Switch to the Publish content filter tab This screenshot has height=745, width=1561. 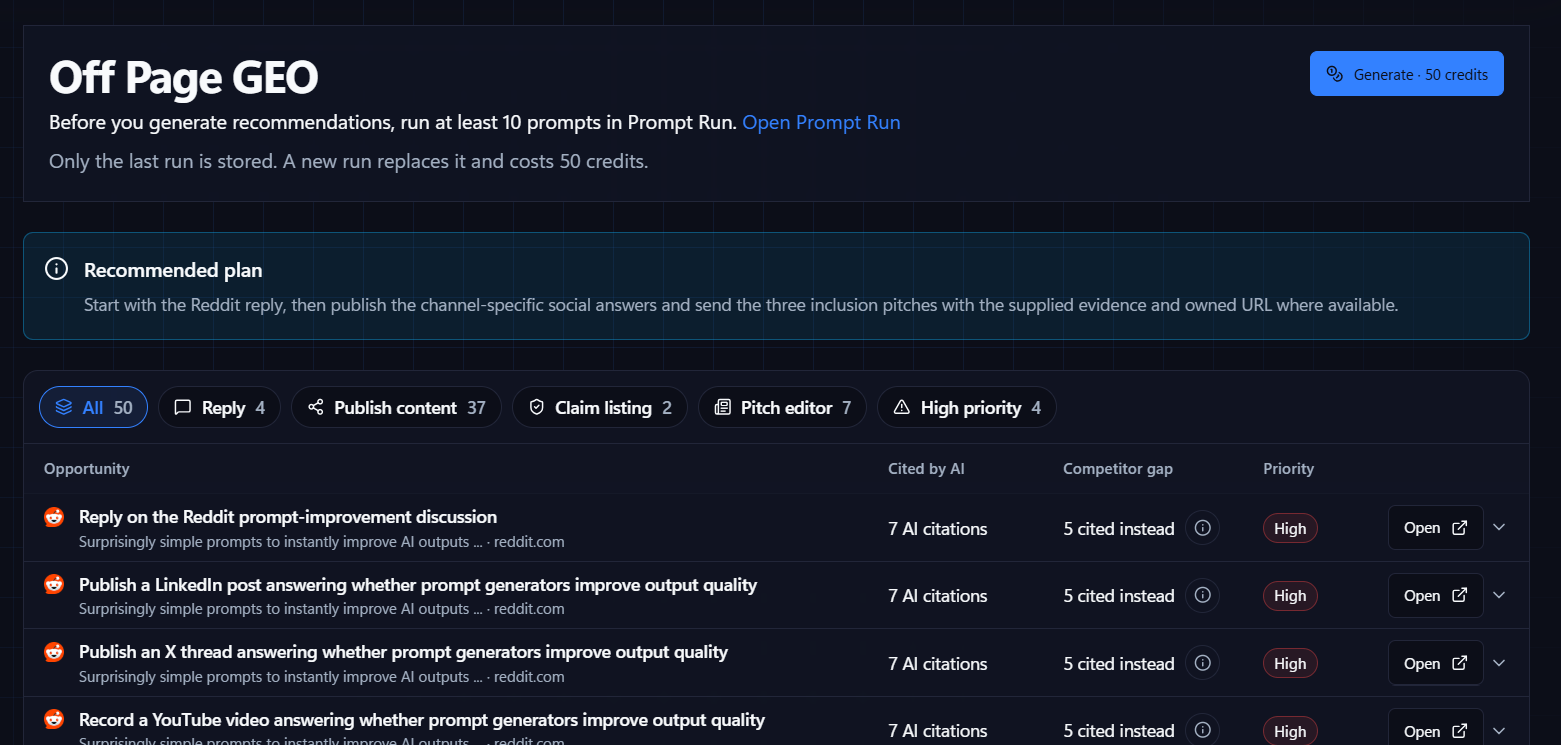396,407
